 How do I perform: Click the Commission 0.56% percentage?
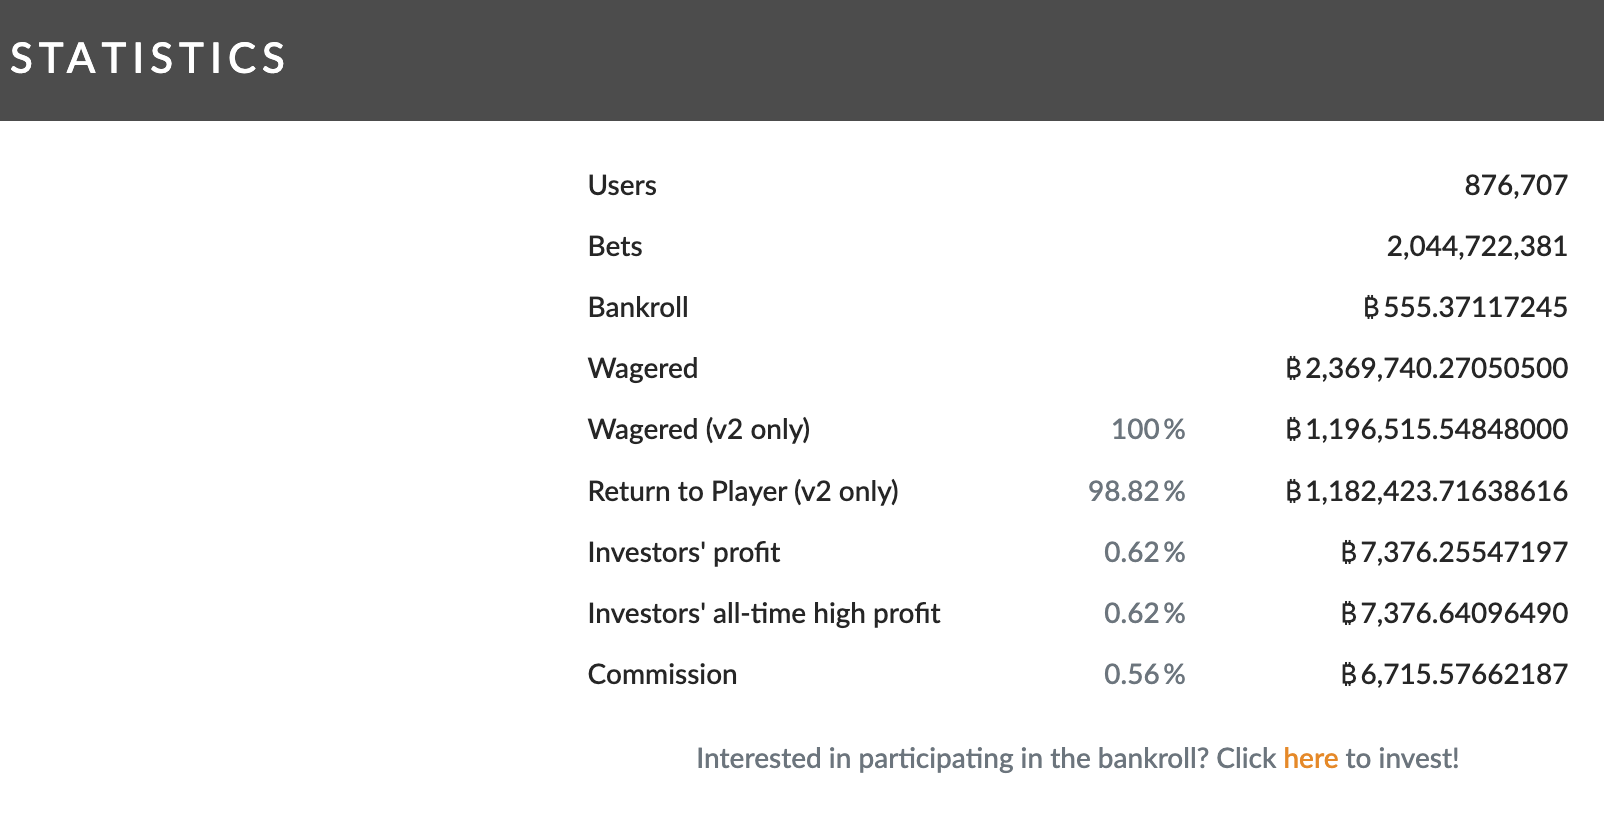[1144, 674]
